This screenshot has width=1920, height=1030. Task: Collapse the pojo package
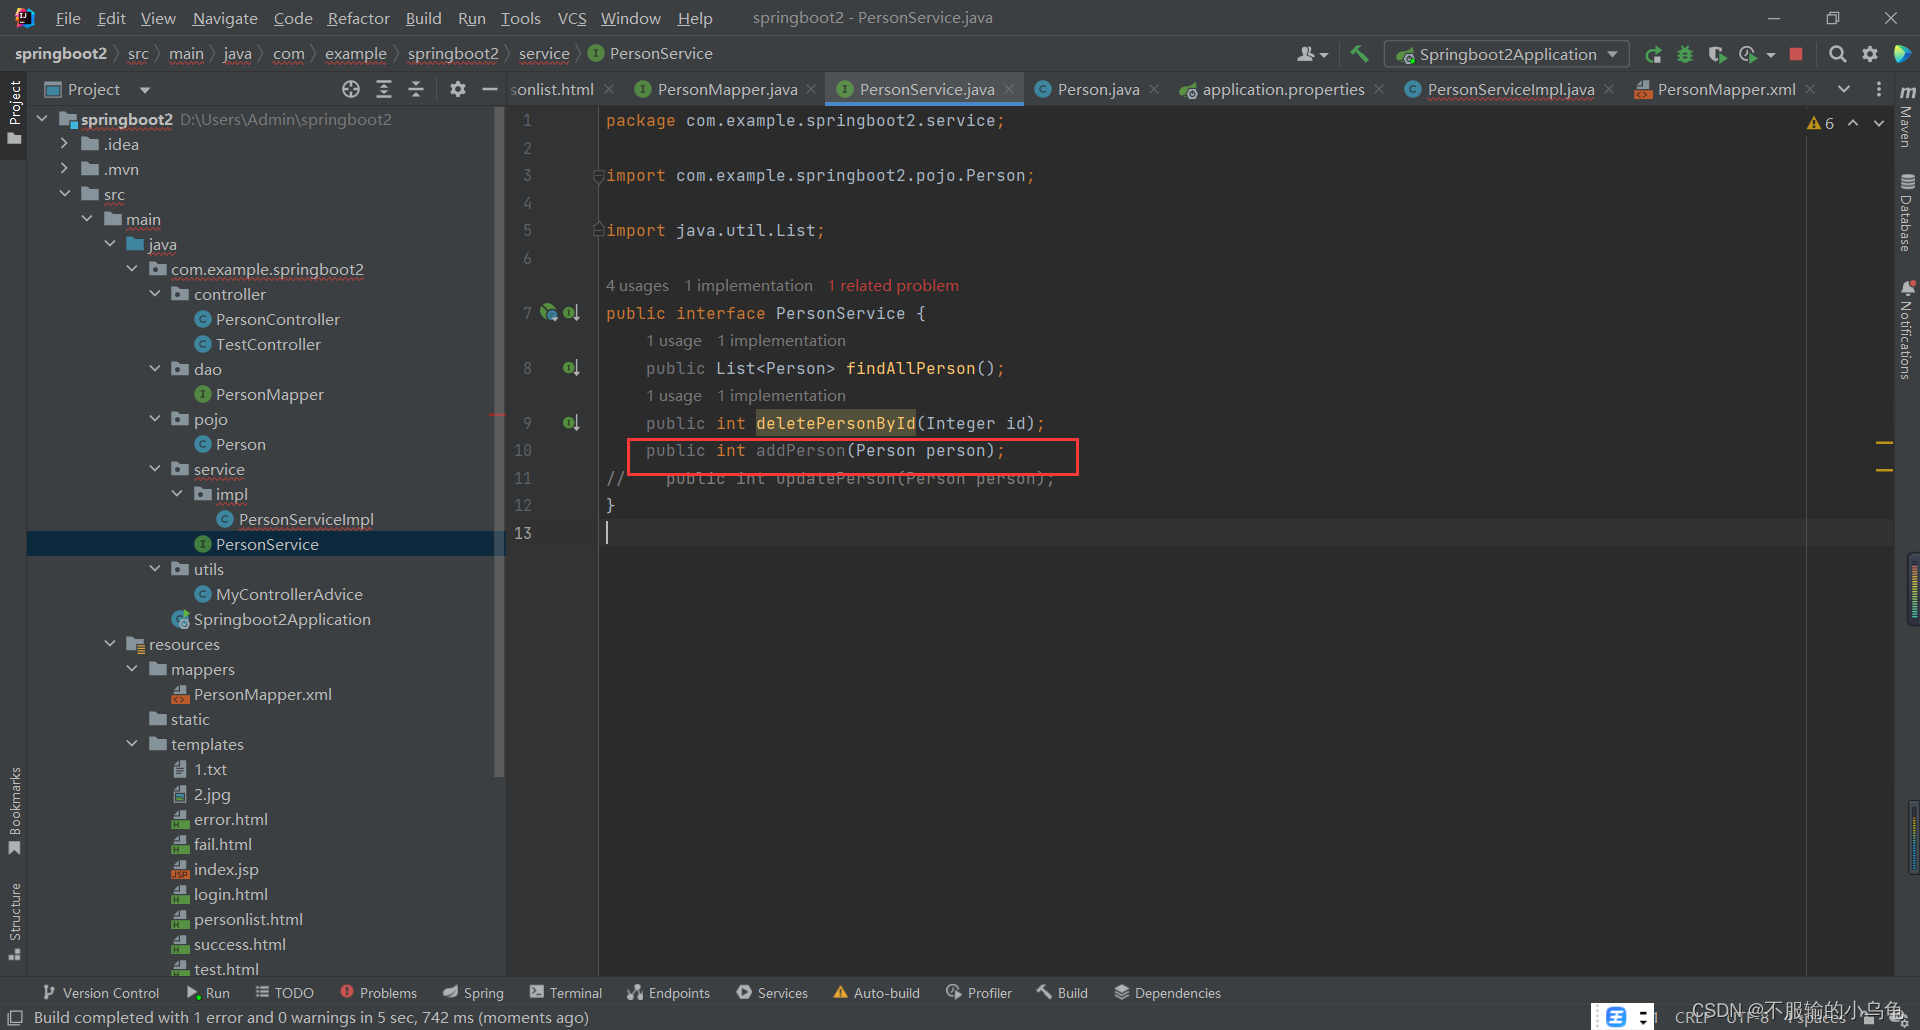pyautogui.click(x=155, y=419)
